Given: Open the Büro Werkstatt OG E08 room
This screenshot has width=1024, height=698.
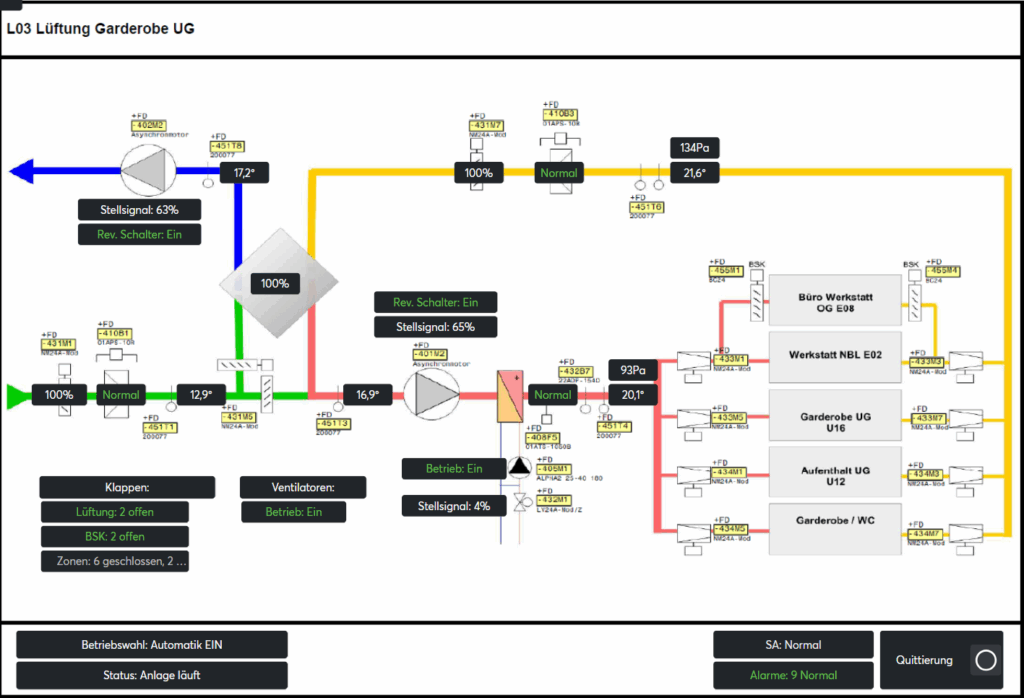Looking at the screenshot, I should pos(834,302).
